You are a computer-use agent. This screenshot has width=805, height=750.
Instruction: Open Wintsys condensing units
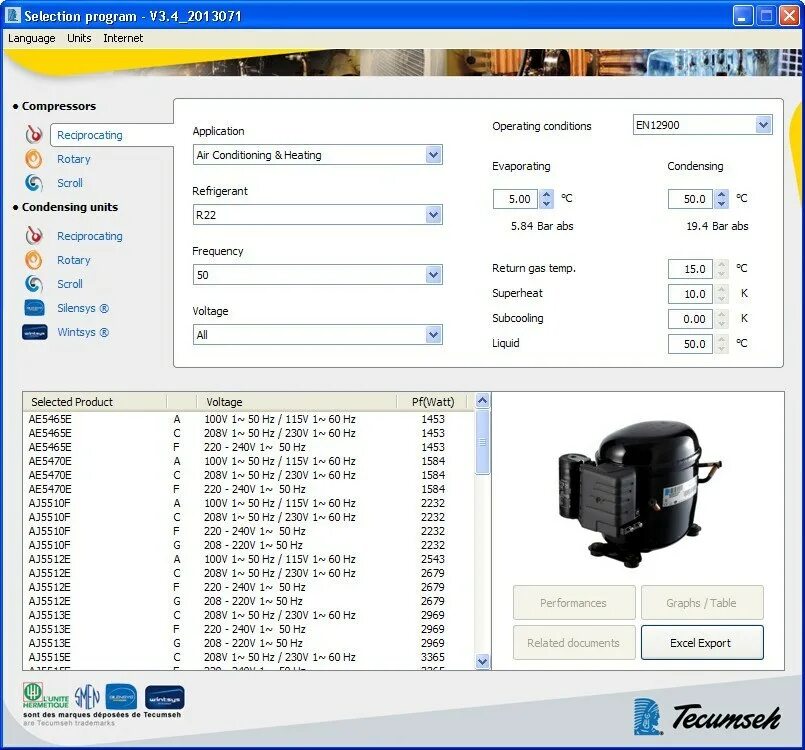[83, 332]
